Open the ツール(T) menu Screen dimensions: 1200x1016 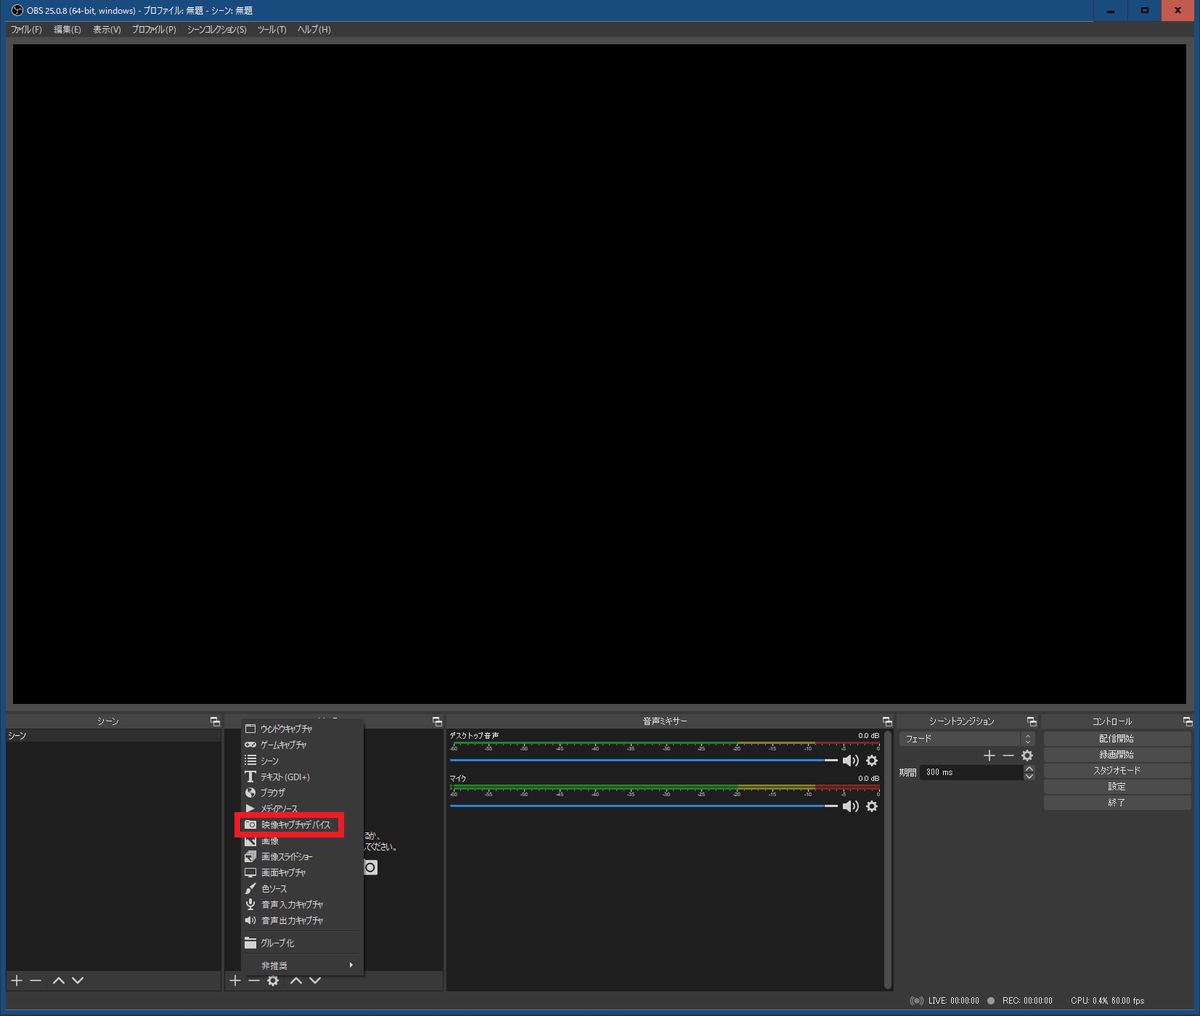272,30
